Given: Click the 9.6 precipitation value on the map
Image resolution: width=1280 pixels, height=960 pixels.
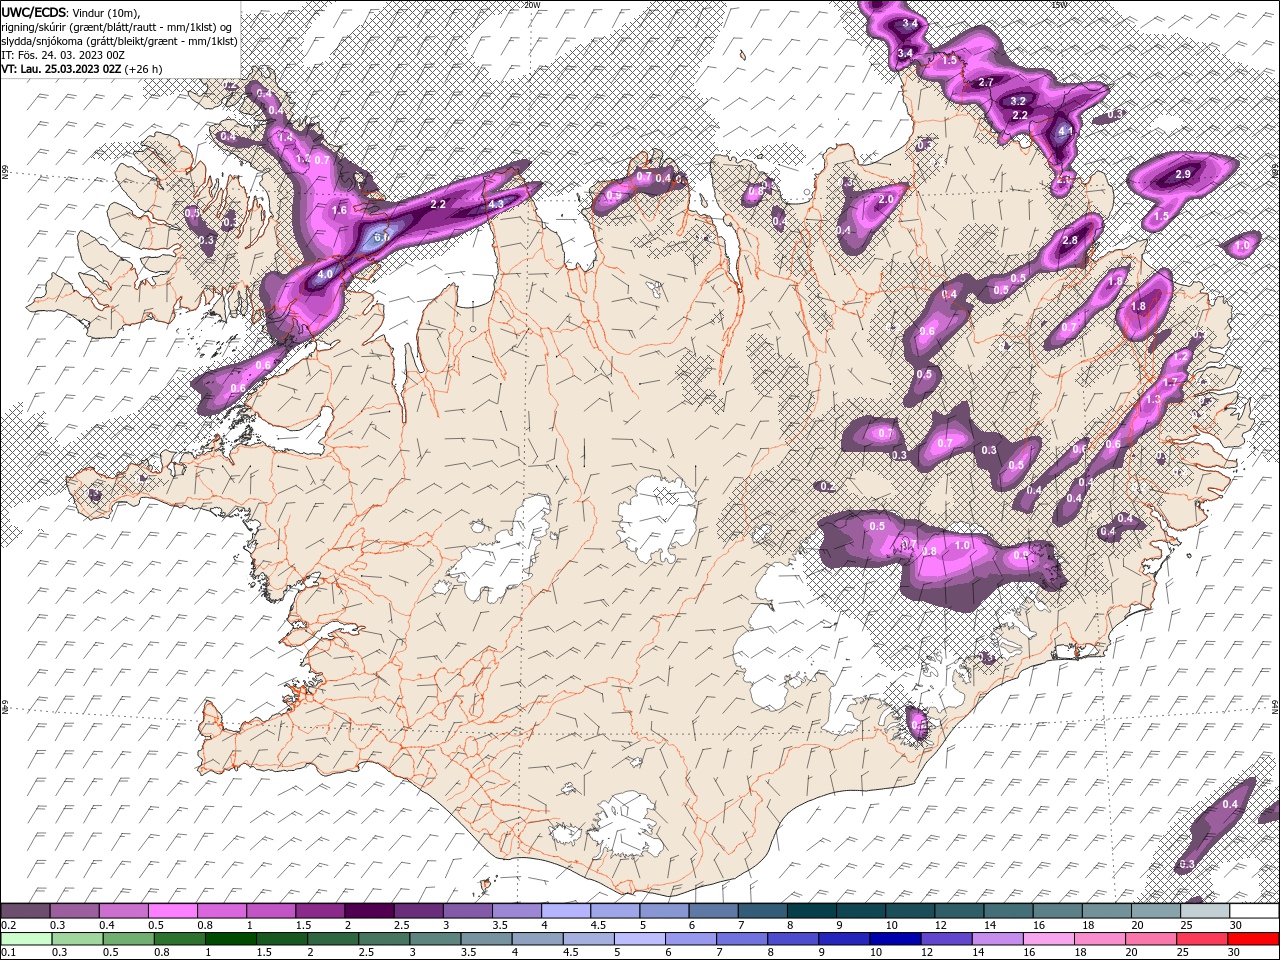Looking at the screenshot, I should coord(926,331).
